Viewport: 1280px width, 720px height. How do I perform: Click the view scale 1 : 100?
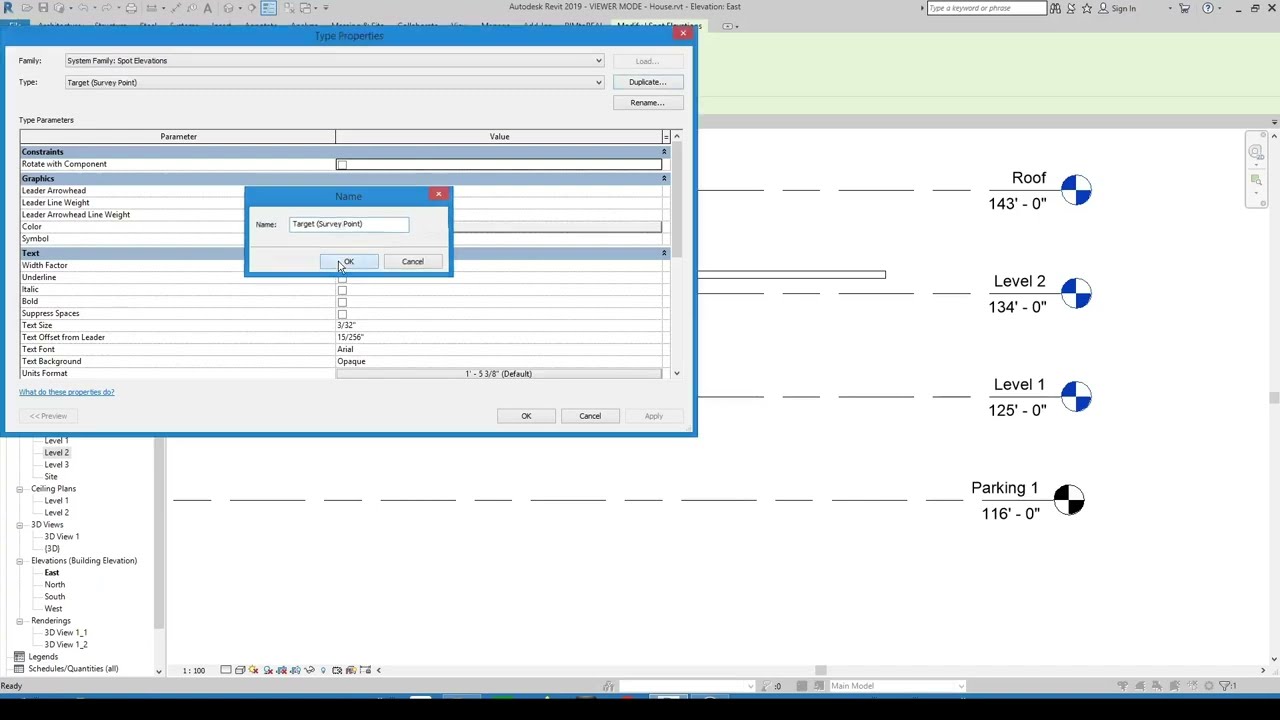[x=193, y=670]
